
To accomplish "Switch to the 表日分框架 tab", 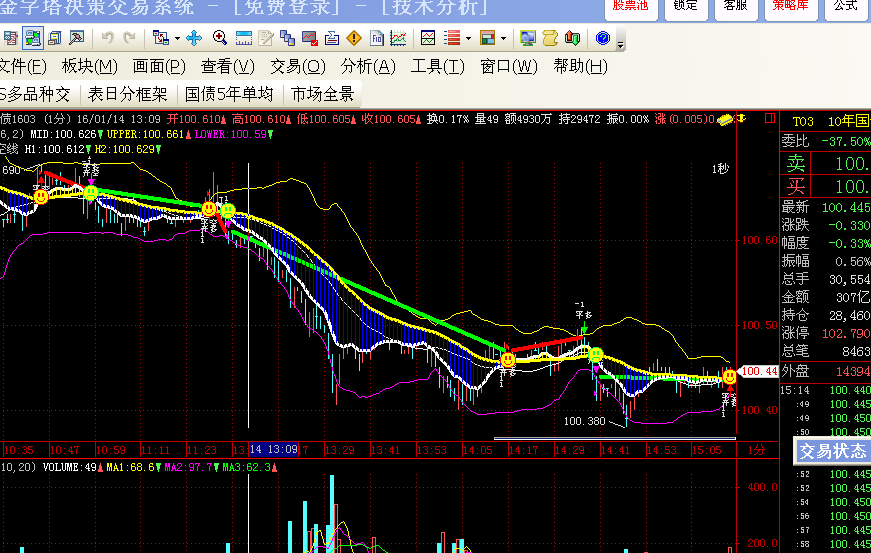I will [128, 94].
